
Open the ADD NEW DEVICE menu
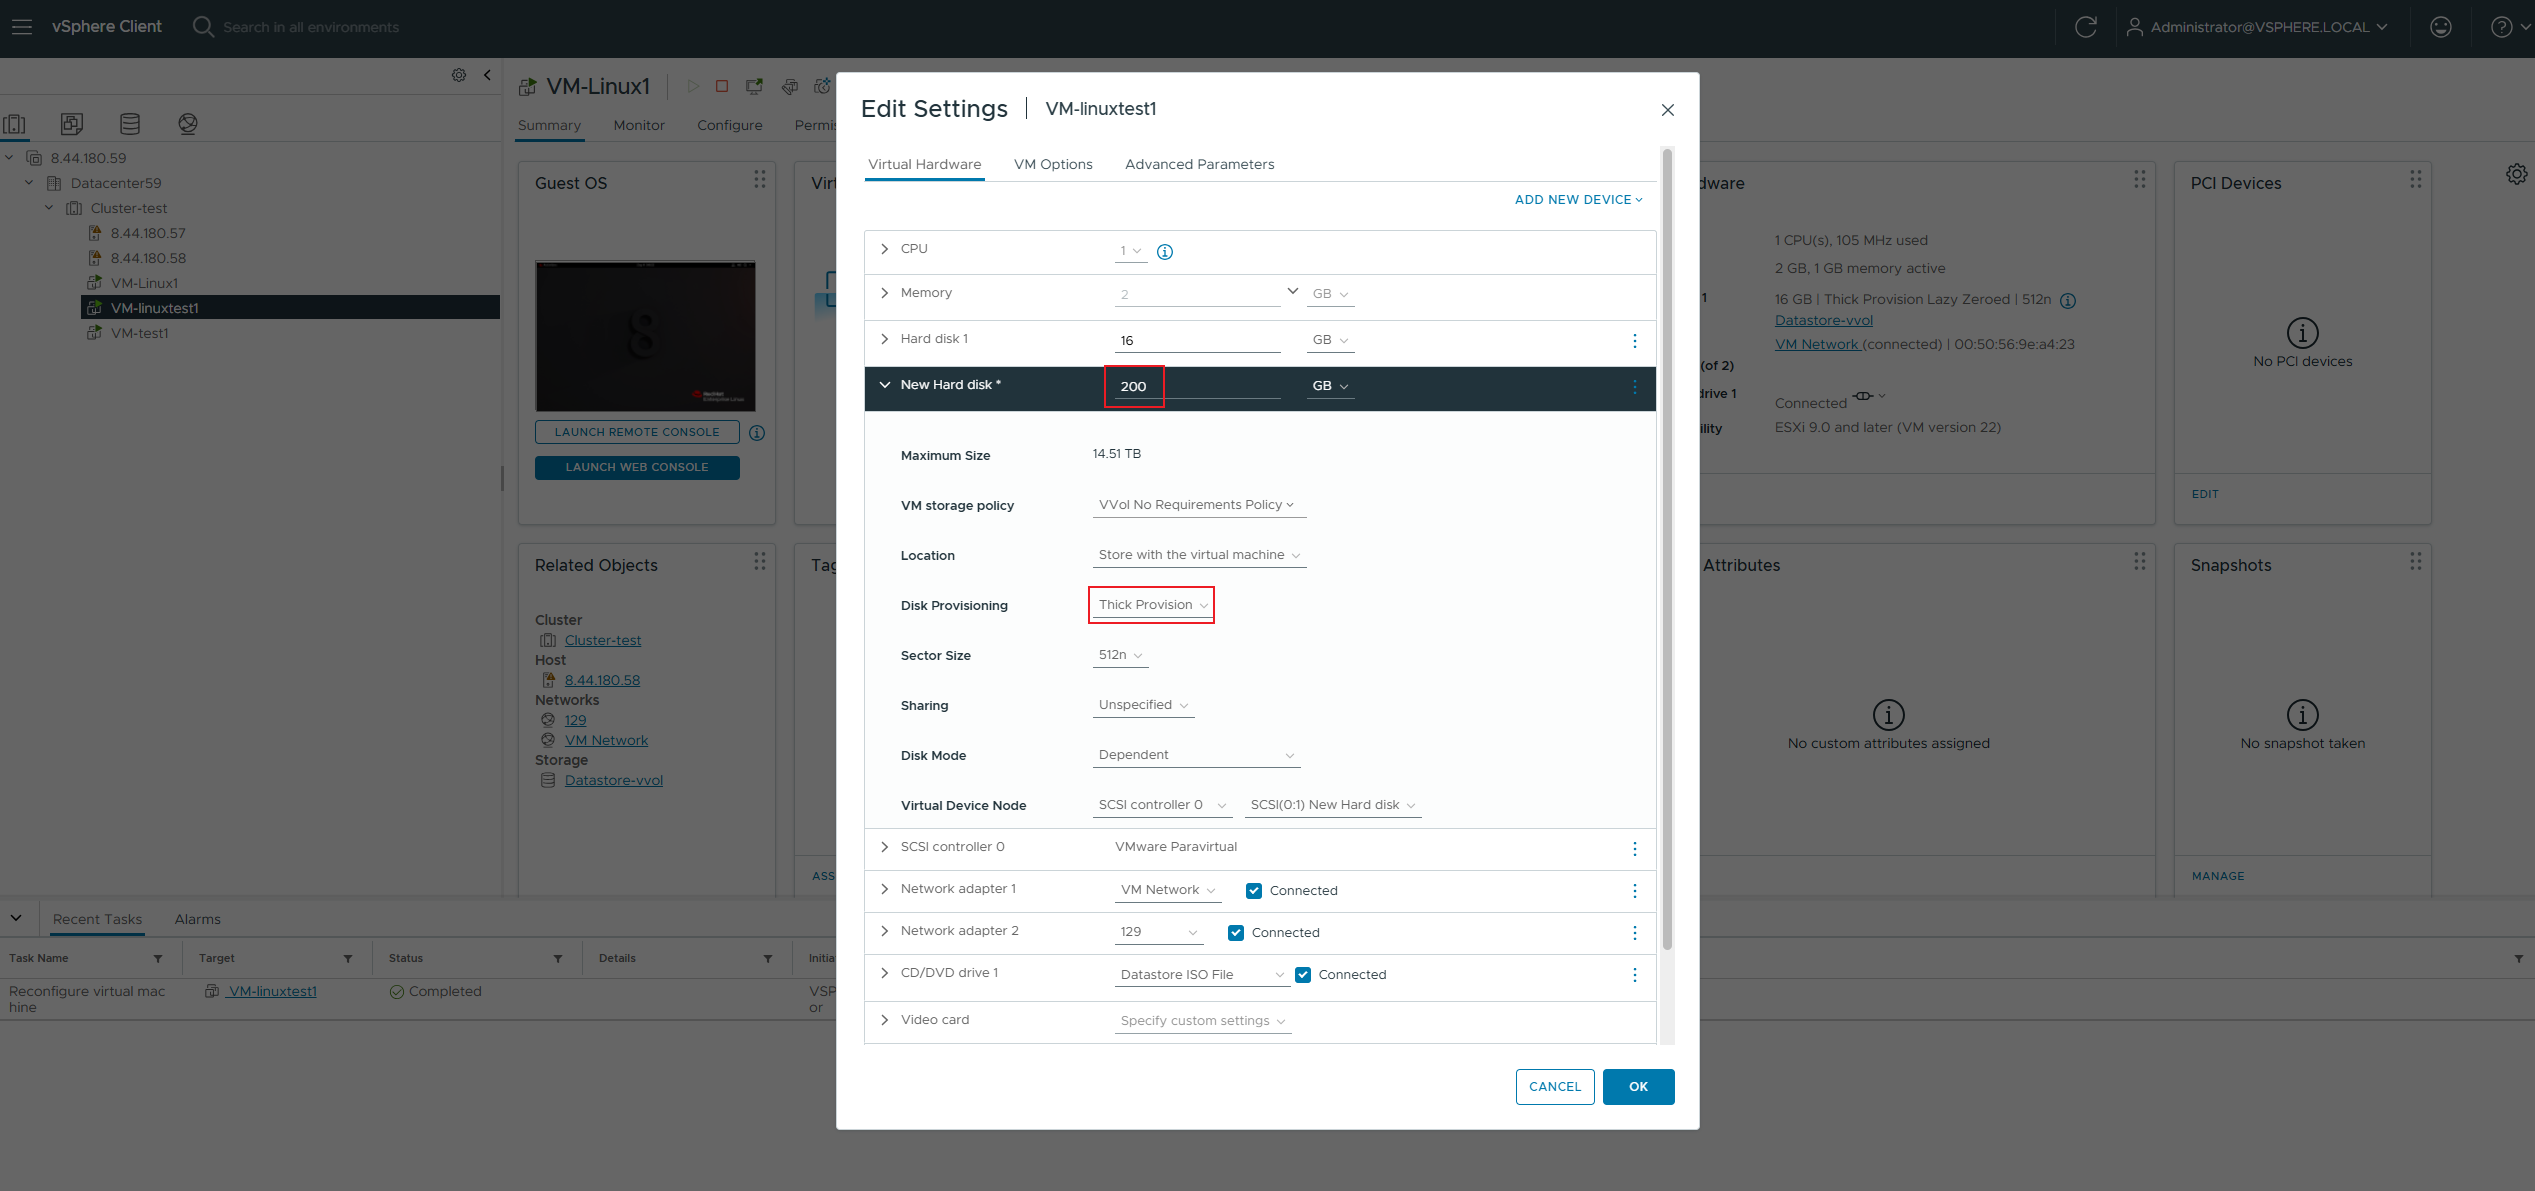click(1579, 200)
